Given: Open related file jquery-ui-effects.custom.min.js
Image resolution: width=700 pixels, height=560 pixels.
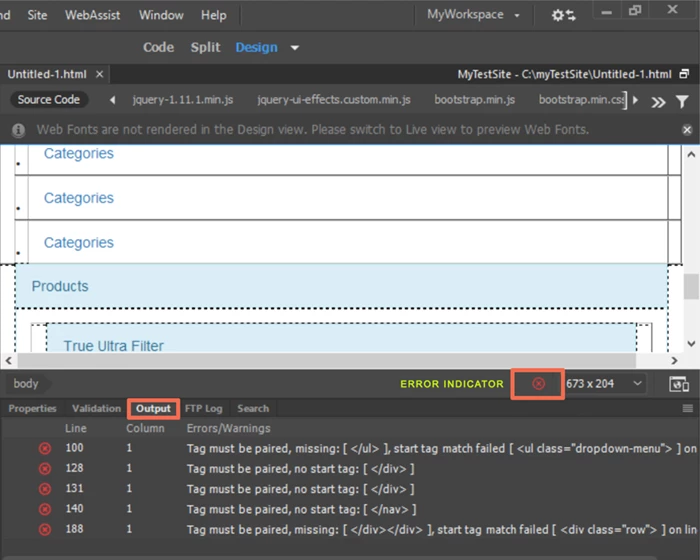Looking at the screenshot, I should 333,100.
